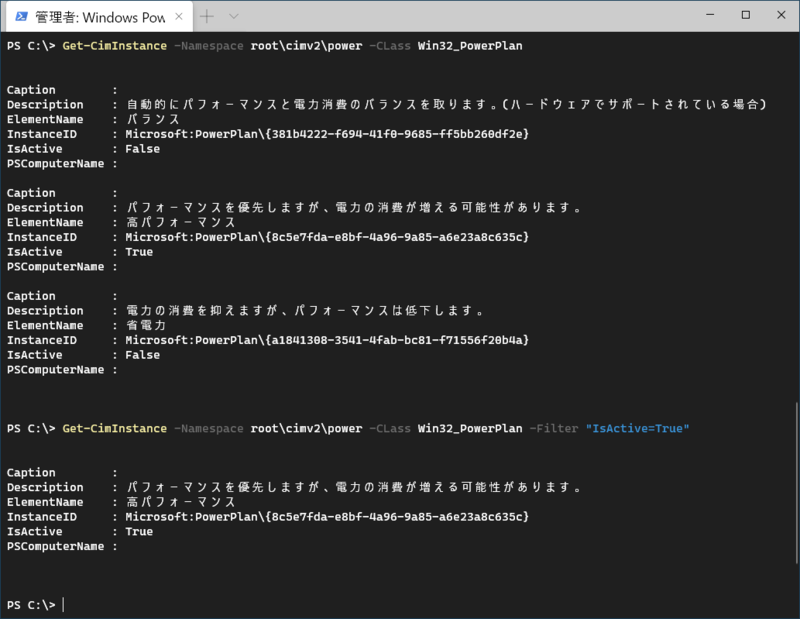The image size is (800, 619).
Task: Click the 省電力 ElementName value
Action: click(146, 326)
